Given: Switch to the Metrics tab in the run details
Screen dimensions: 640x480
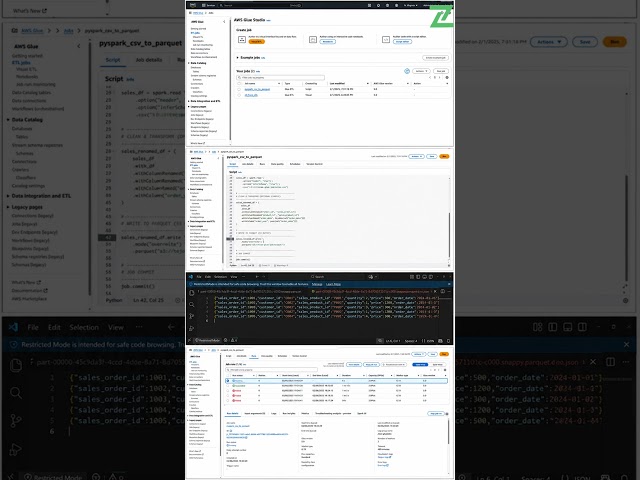Looking at the screenshot, I should coord(305,413).
